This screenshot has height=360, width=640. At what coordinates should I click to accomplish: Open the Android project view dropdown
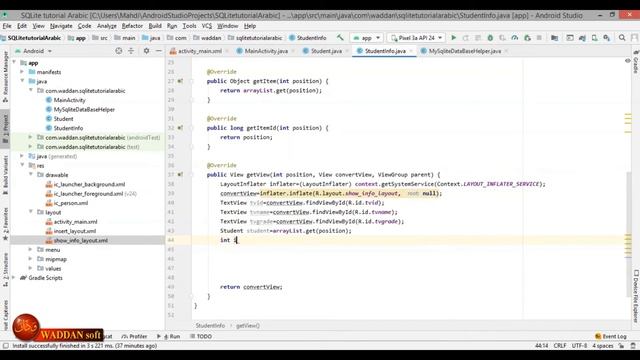tap(33, 51)
